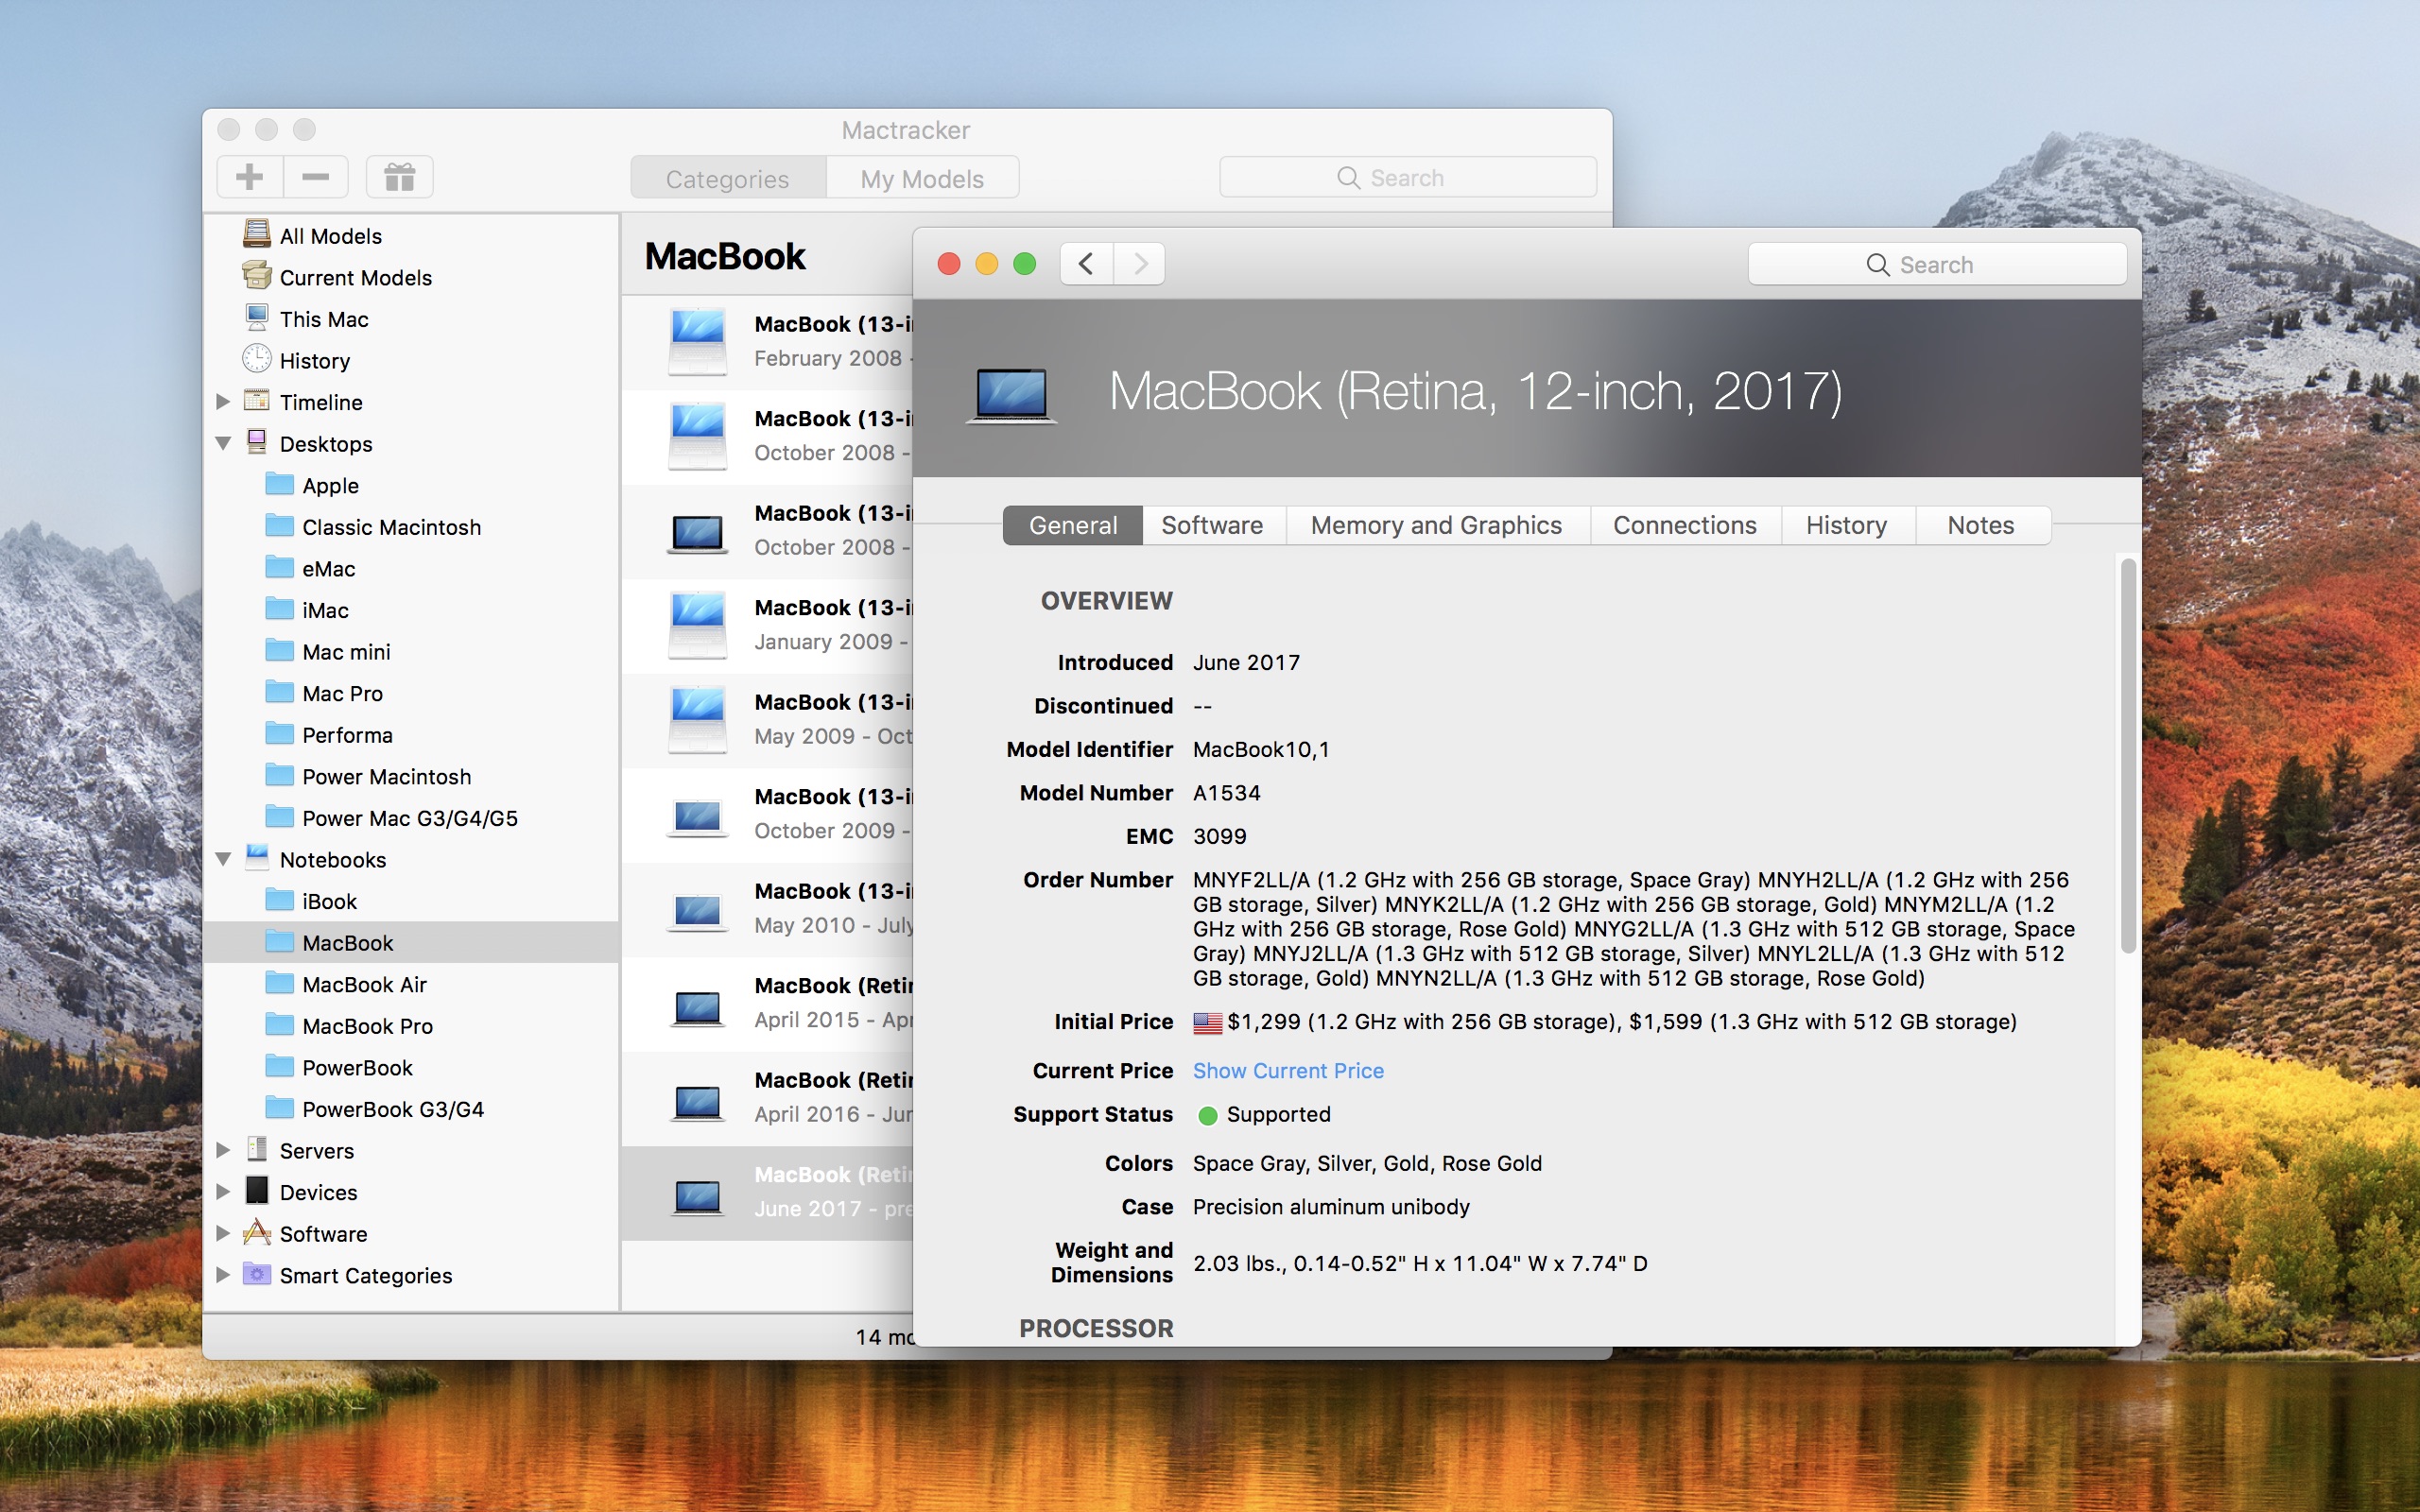Image resolution: width=2420 pixels, height=1512 pixels.
Task: Click the gift box icon in Mactracker toolbar
Action: [x=399, y=177]
